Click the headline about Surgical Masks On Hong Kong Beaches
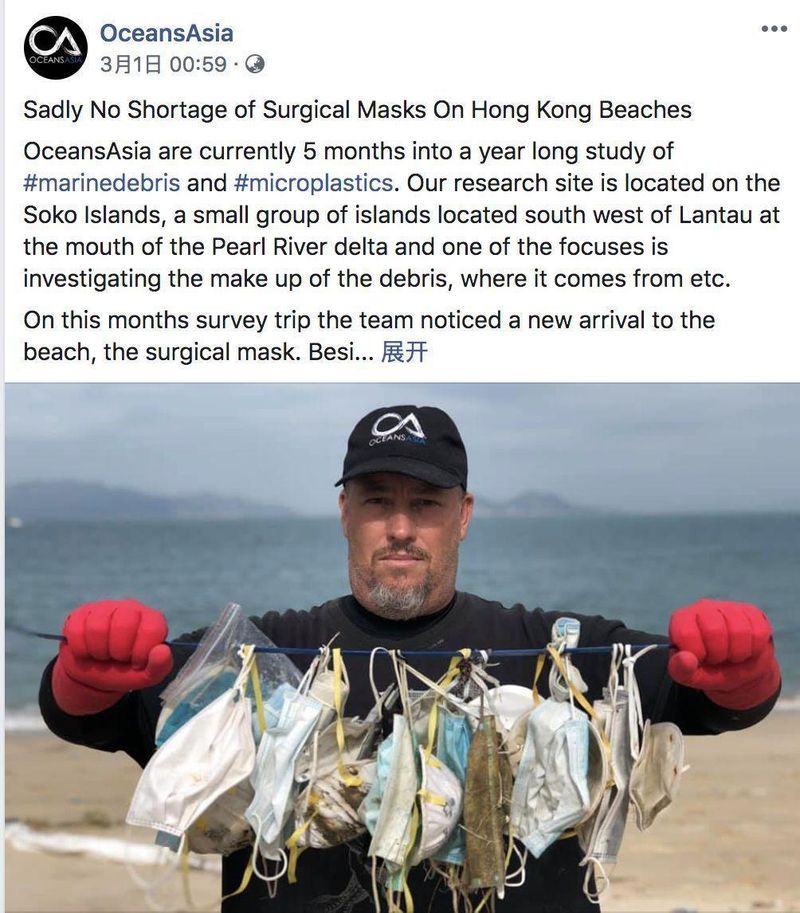Screen dimensions: 800x913 tap(357, 109)
